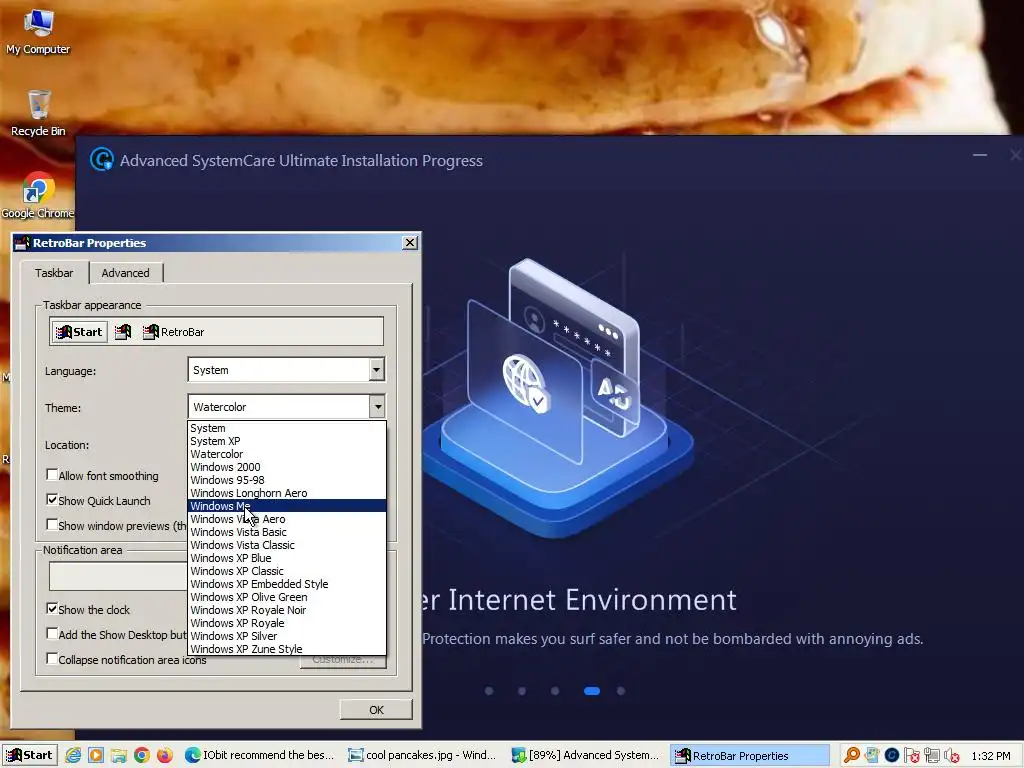Go to the first installer slide dot
The height and width of the screenshot is (768, 1024).
pos(489,691)
